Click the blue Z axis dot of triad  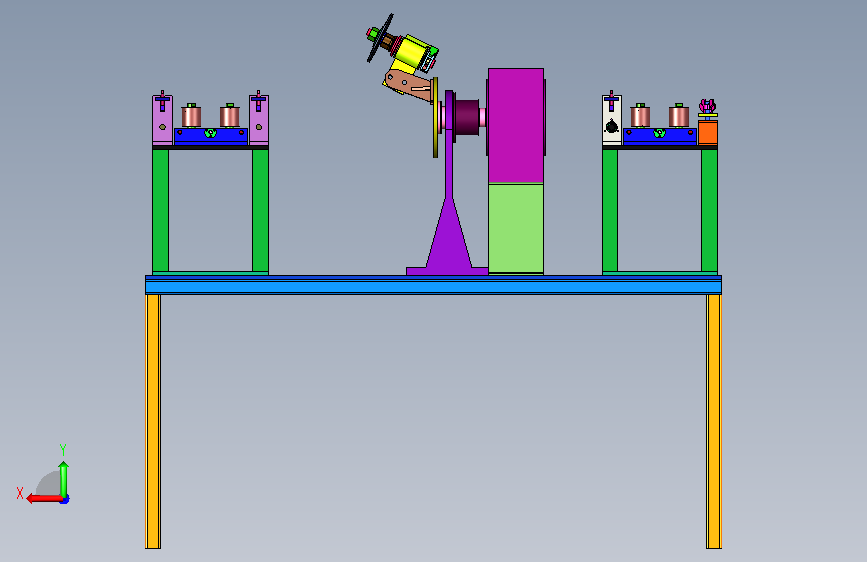coord(65,500)
